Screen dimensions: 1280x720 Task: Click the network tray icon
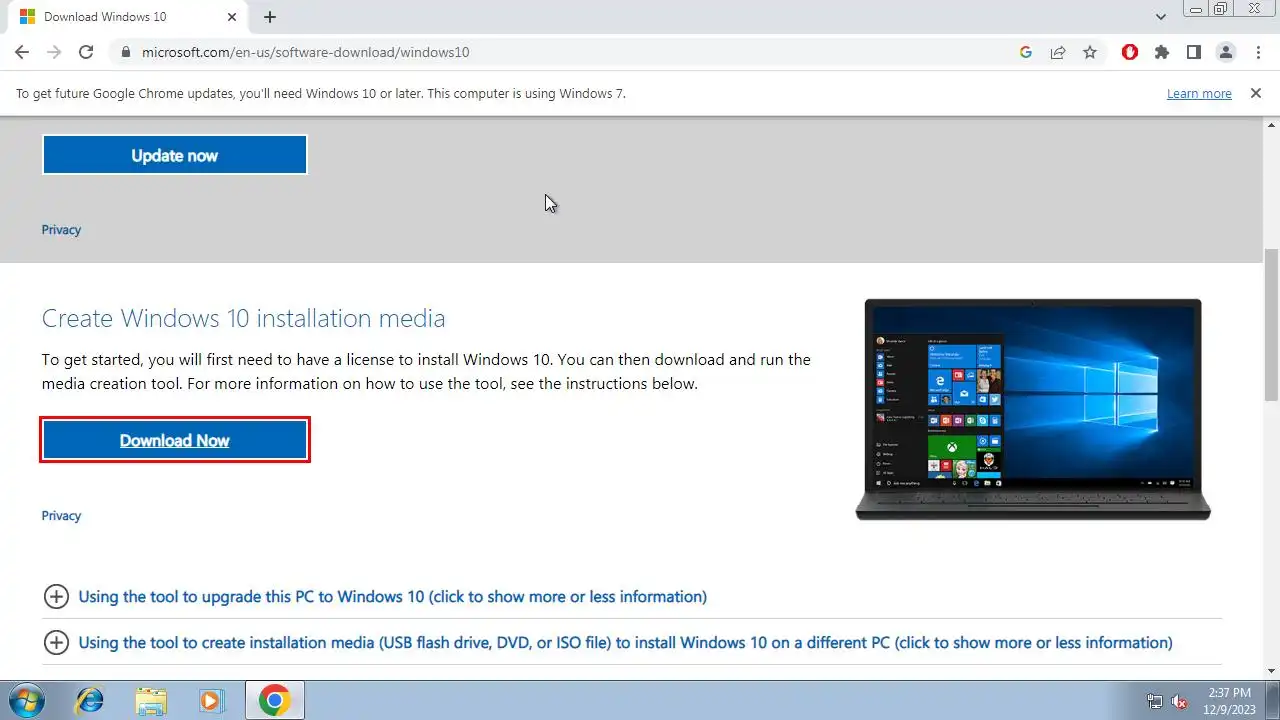[x=1155, y=701]
